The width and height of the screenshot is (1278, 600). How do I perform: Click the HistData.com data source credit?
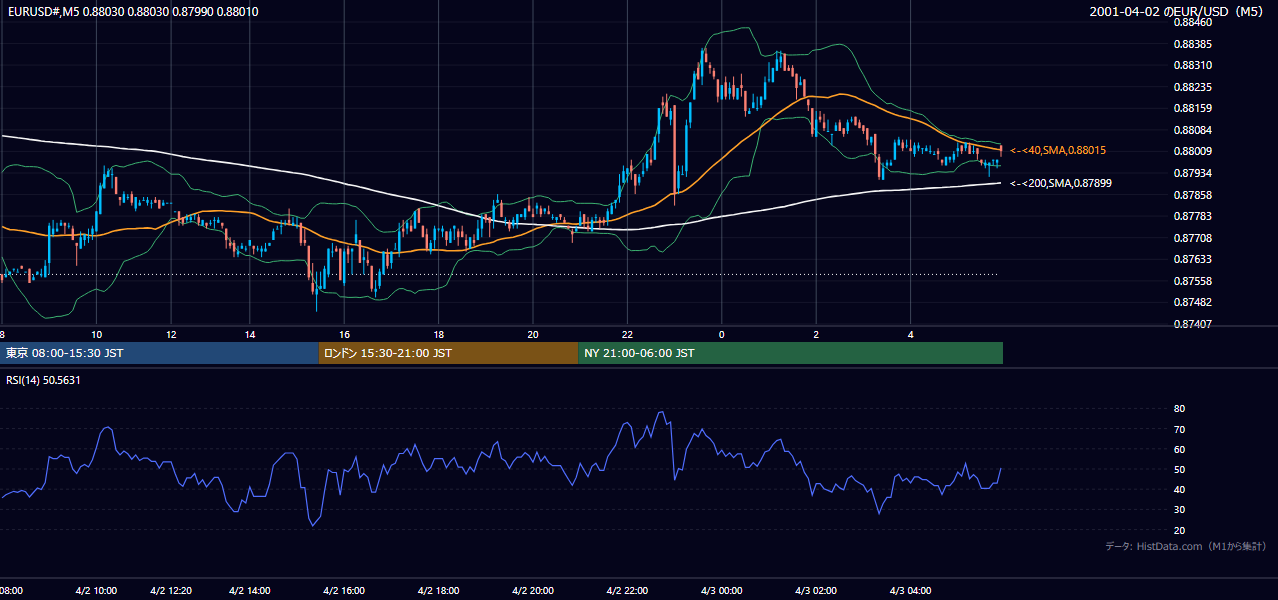1186,546
